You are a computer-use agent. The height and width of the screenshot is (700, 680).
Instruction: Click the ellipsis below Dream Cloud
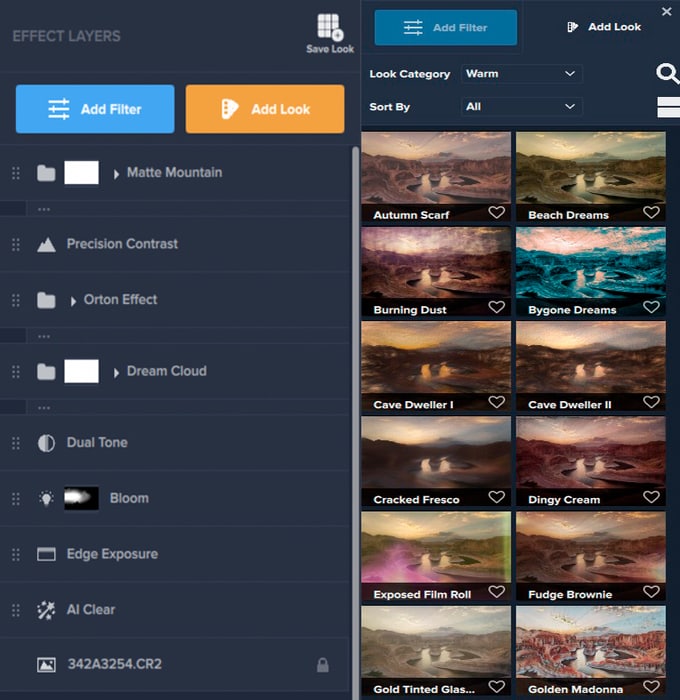44,408
